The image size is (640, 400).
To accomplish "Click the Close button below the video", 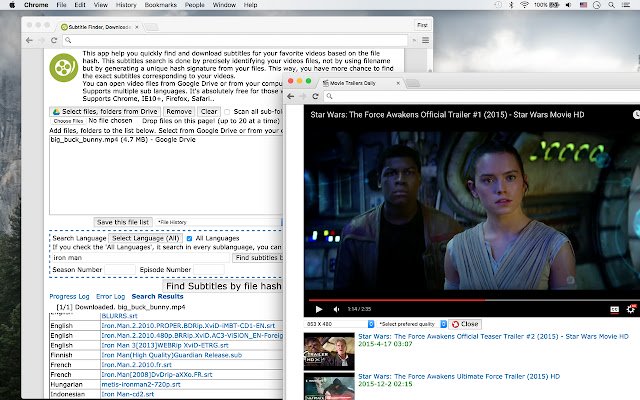I will click(x=465, y=324).
